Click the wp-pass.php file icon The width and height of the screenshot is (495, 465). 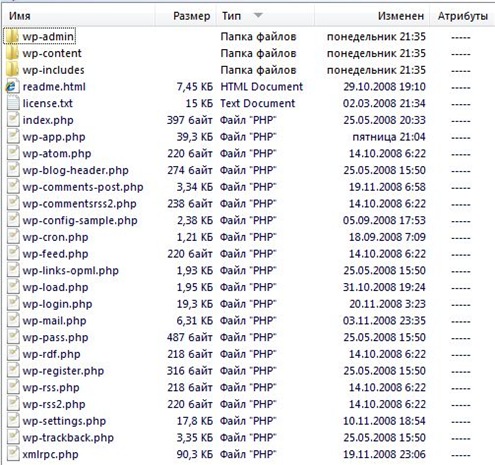(13, 337)
